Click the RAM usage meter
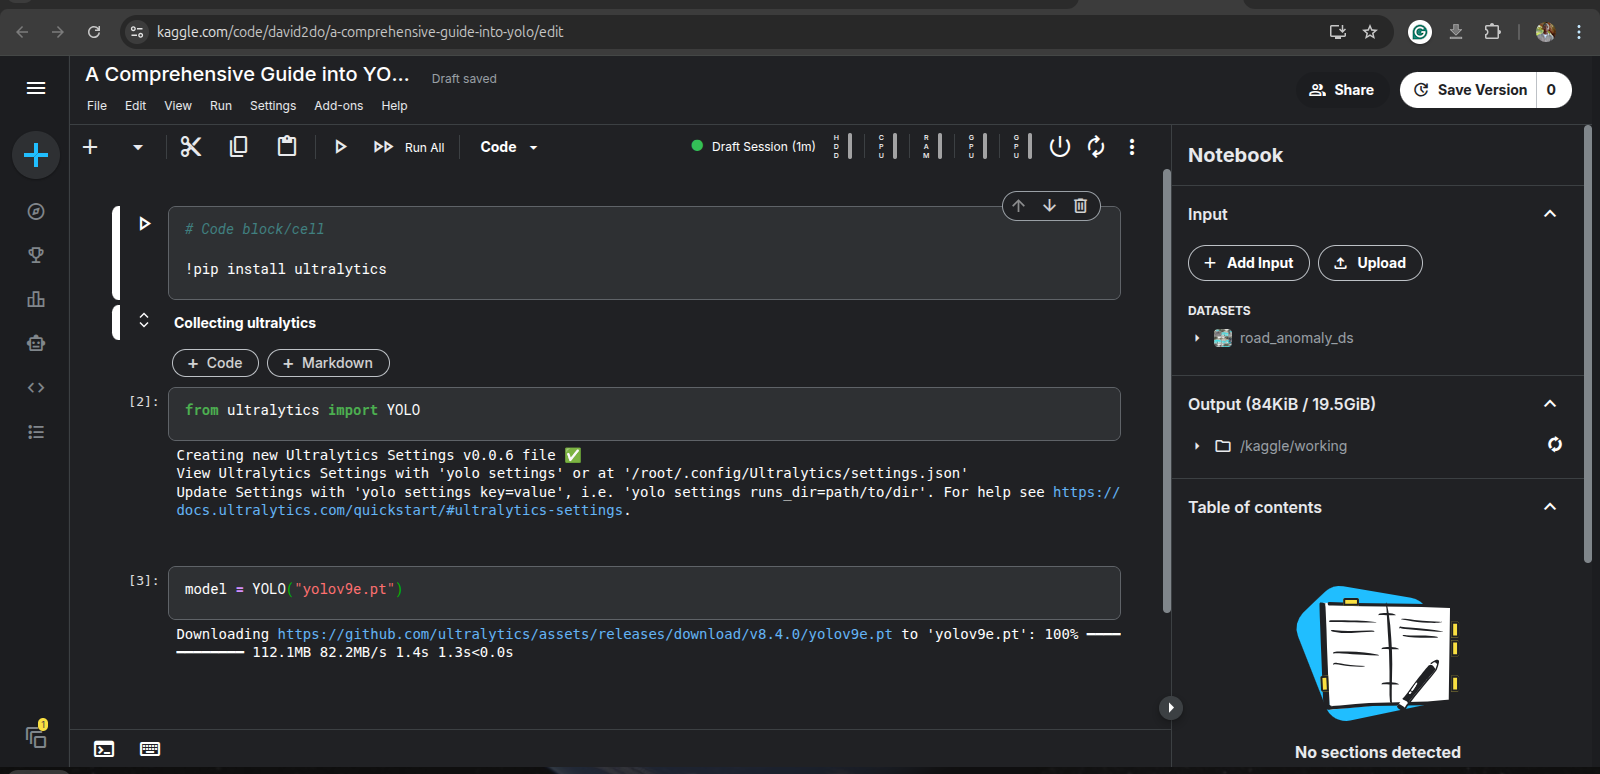1600x774 pixels. [932, 147]
